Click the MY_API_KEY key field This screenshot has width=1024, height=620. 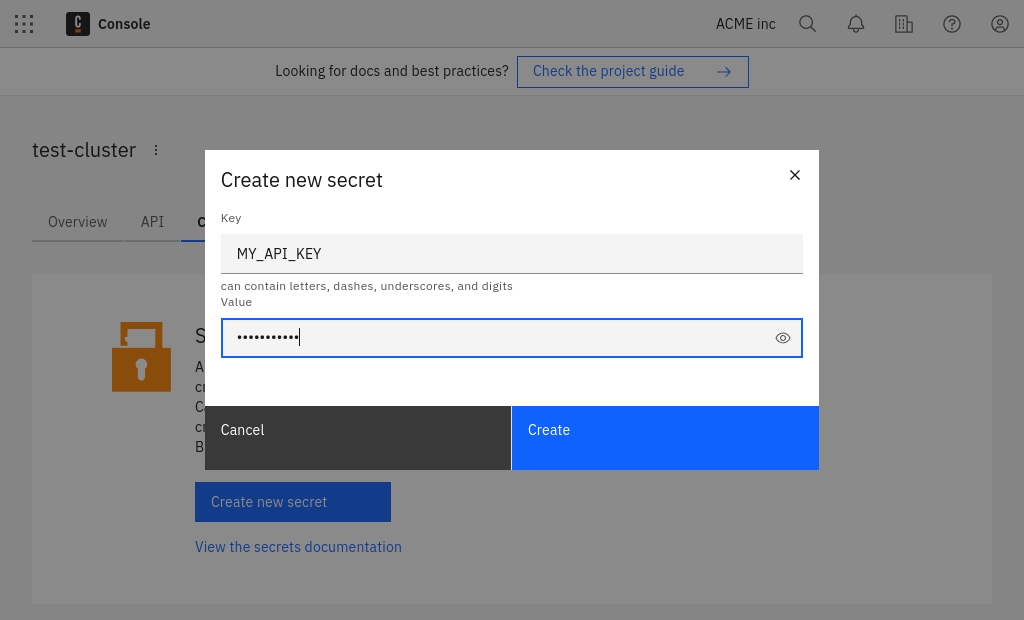click(x=511, y=253)
